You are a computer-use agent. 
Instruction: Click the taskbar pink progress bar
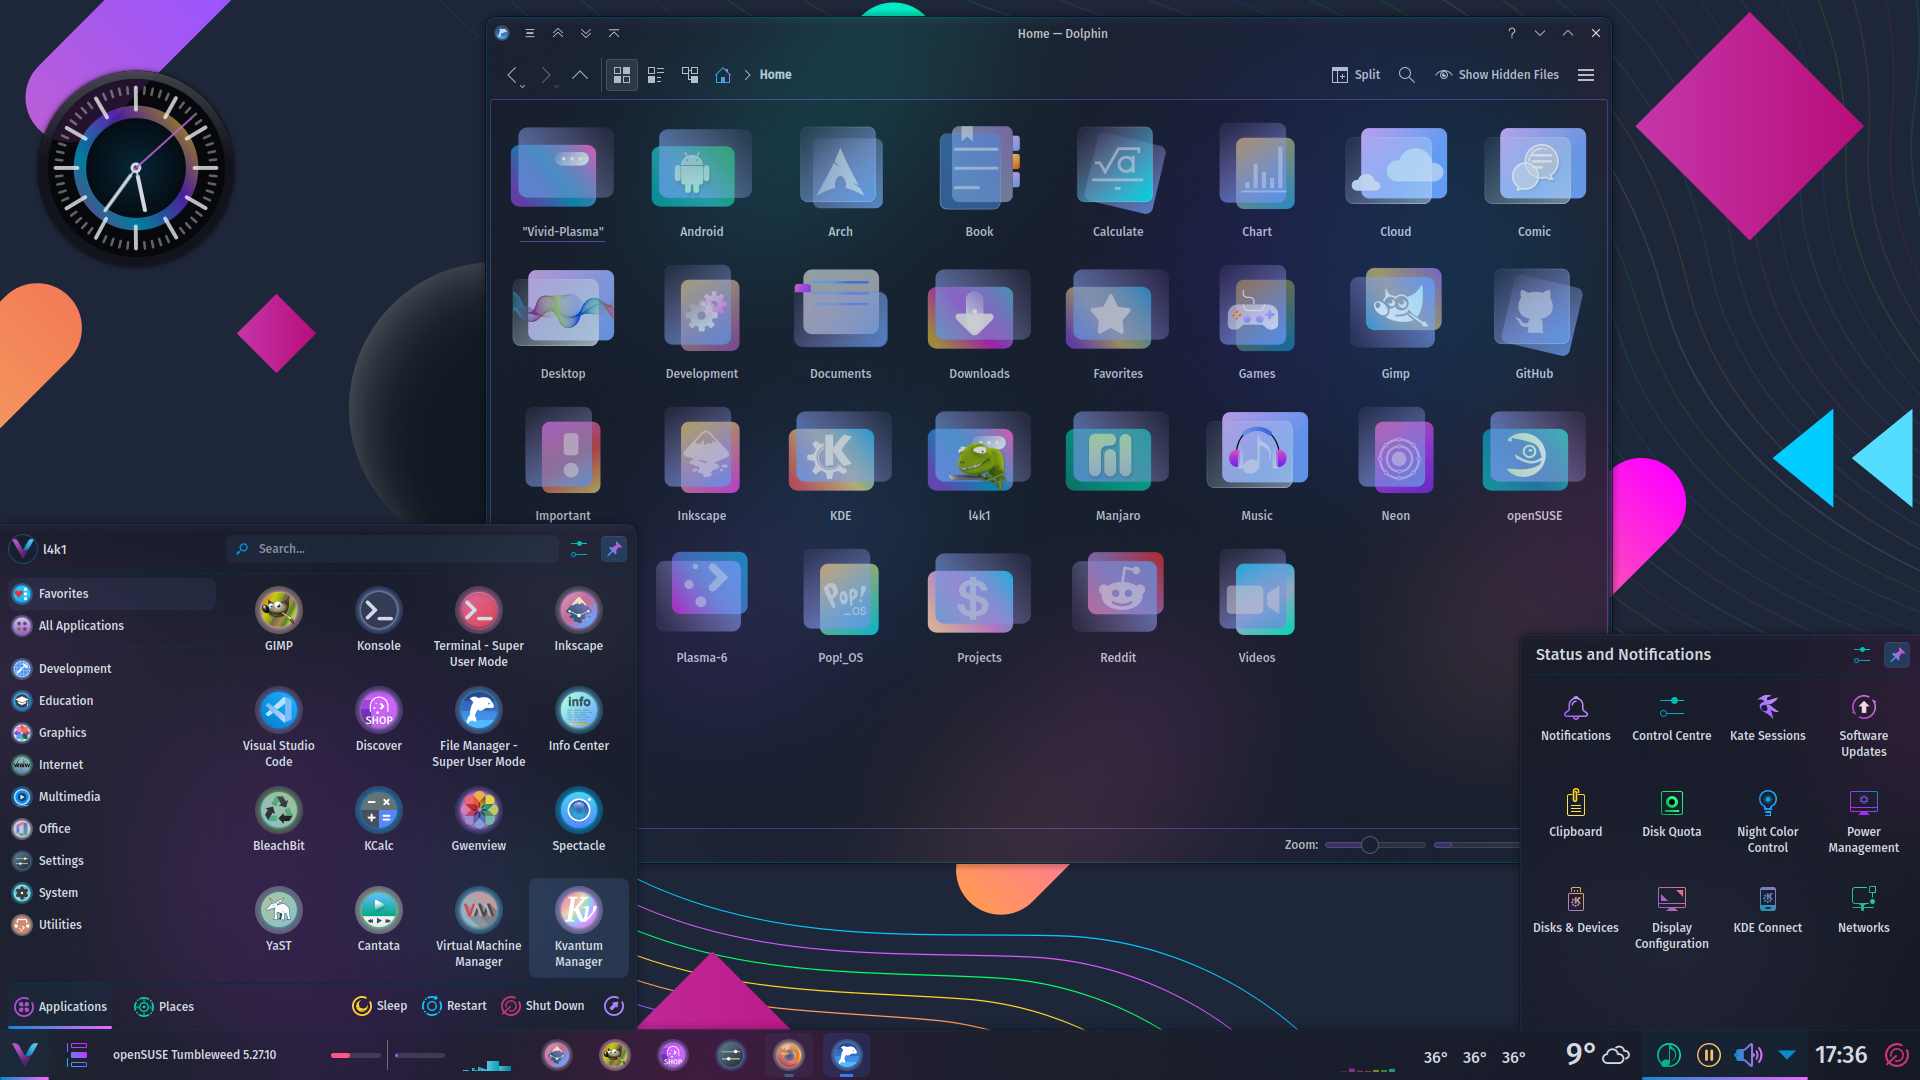[355, 1055]
